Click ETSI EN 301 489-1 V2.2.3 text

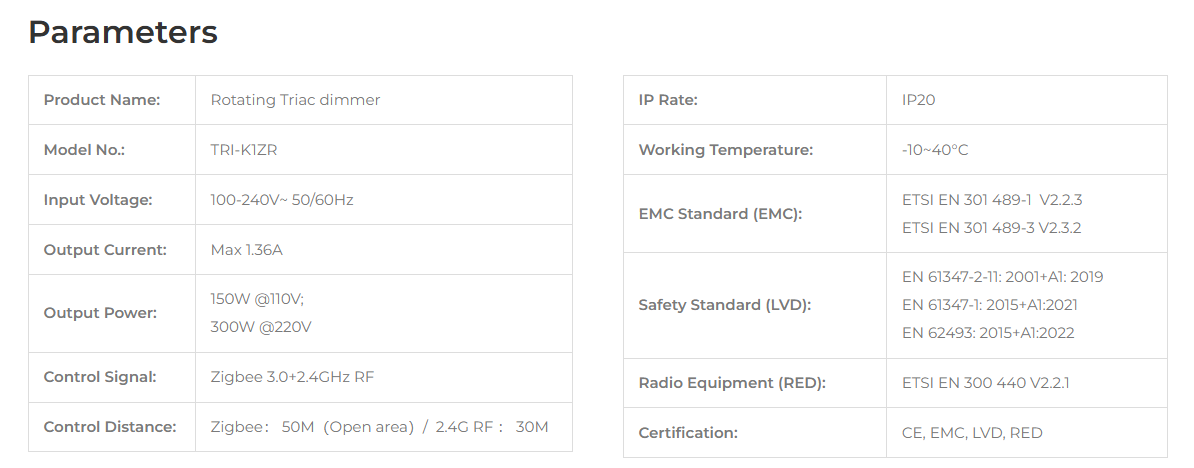(x=991, y=200)
